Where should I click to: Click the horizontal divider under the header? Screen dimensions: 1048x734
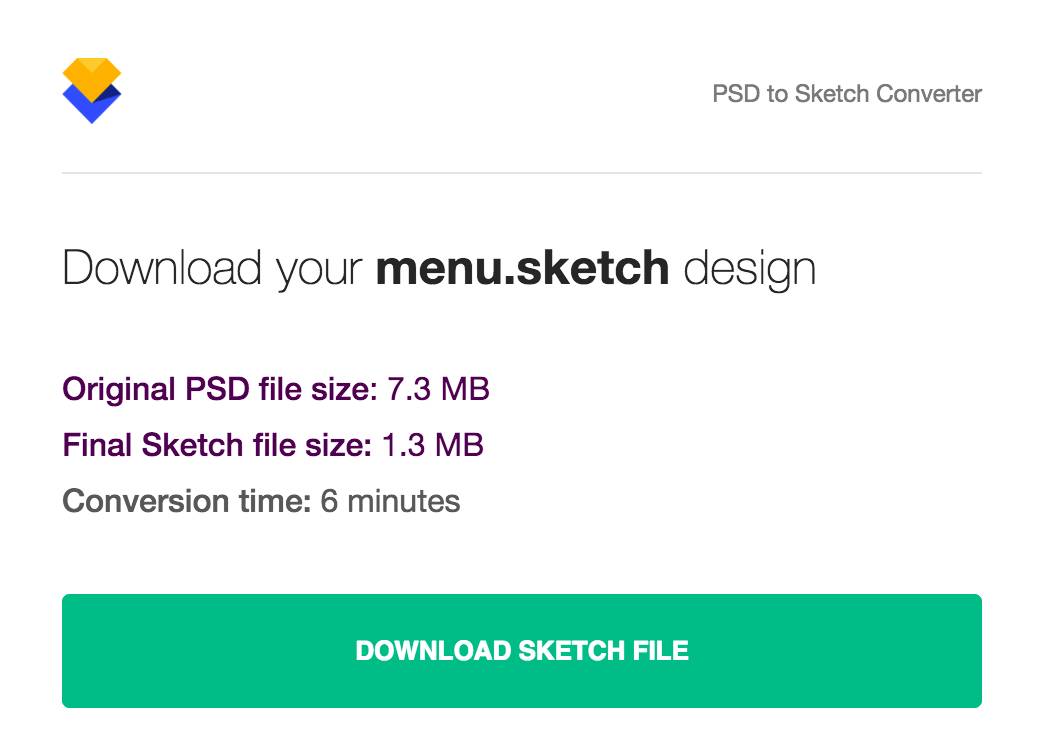click(523, 170)
